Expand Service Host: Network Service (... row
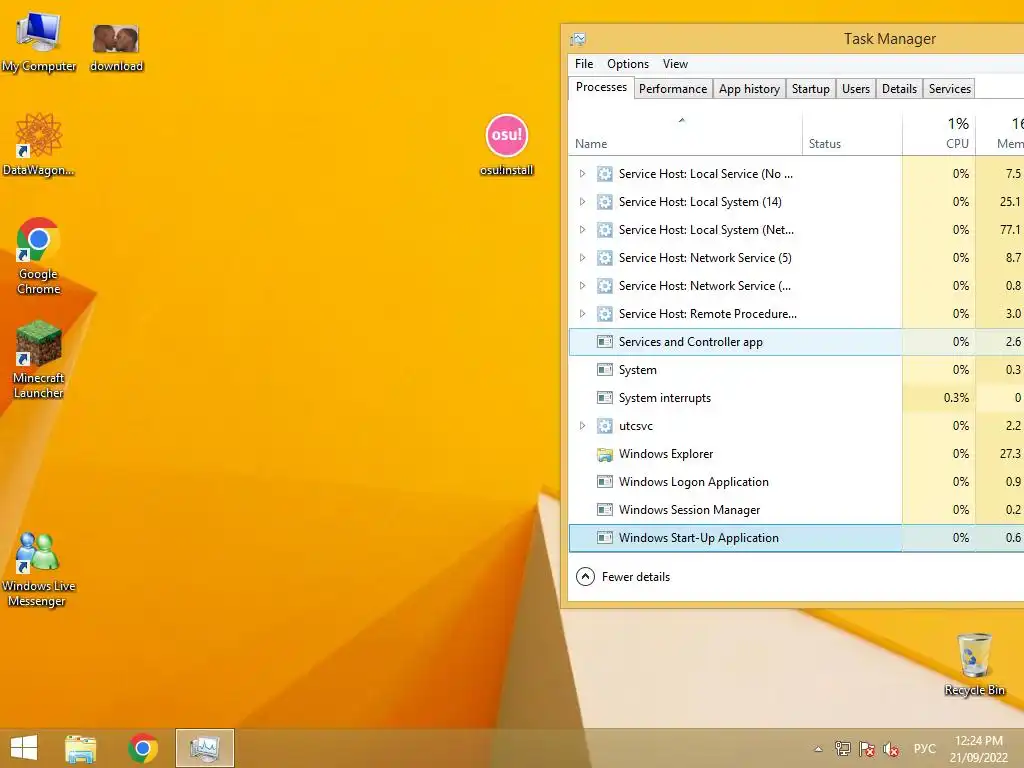1024x768 pixels. [x=583, y=286]
